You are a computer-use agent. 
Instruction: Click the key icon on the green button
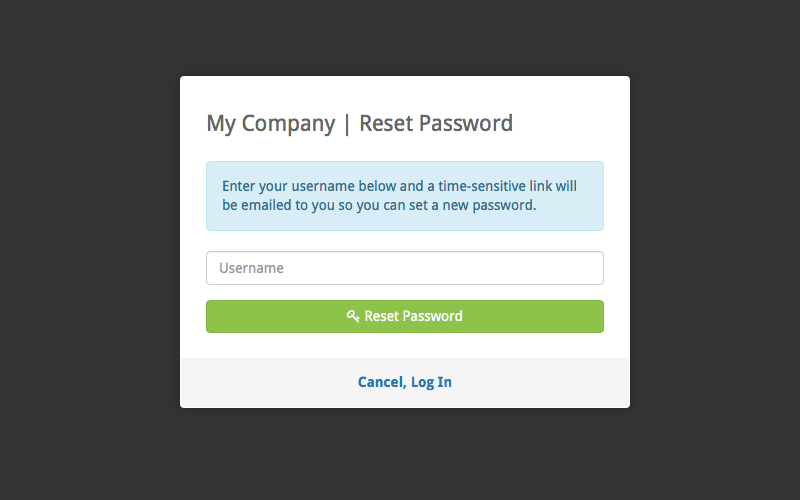(x=353, y=316)
